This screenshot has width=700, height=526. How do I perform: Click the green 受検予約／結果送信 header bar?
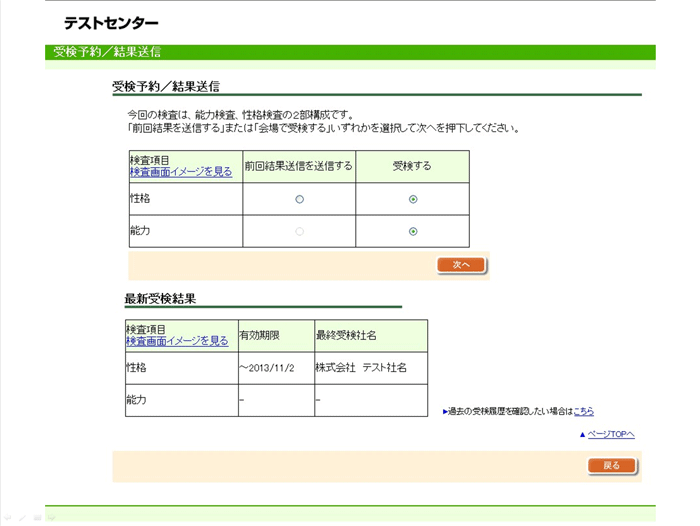(x=350, y=52)
